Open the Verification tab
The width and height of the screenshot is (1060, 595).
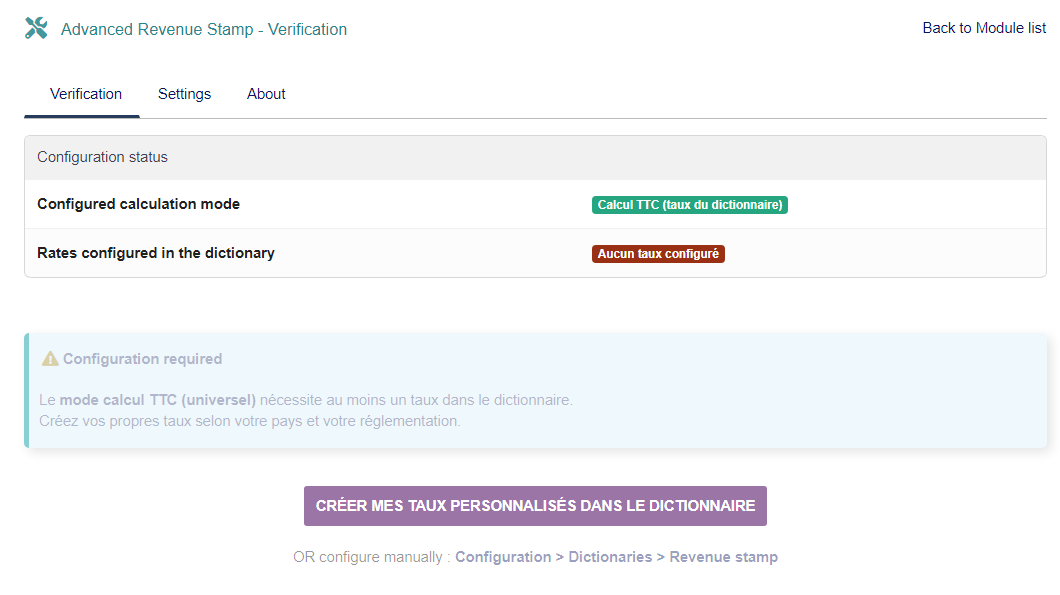coord(86,94)
